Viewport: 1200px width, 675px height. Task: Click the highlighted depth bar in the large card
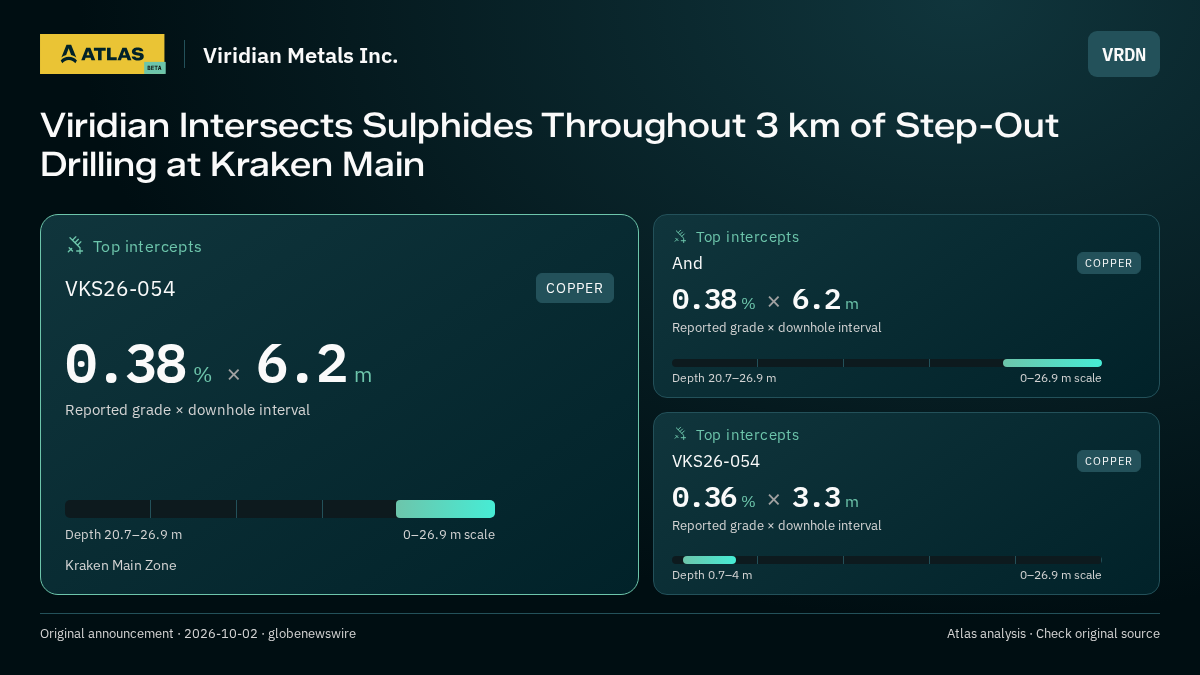445,509
